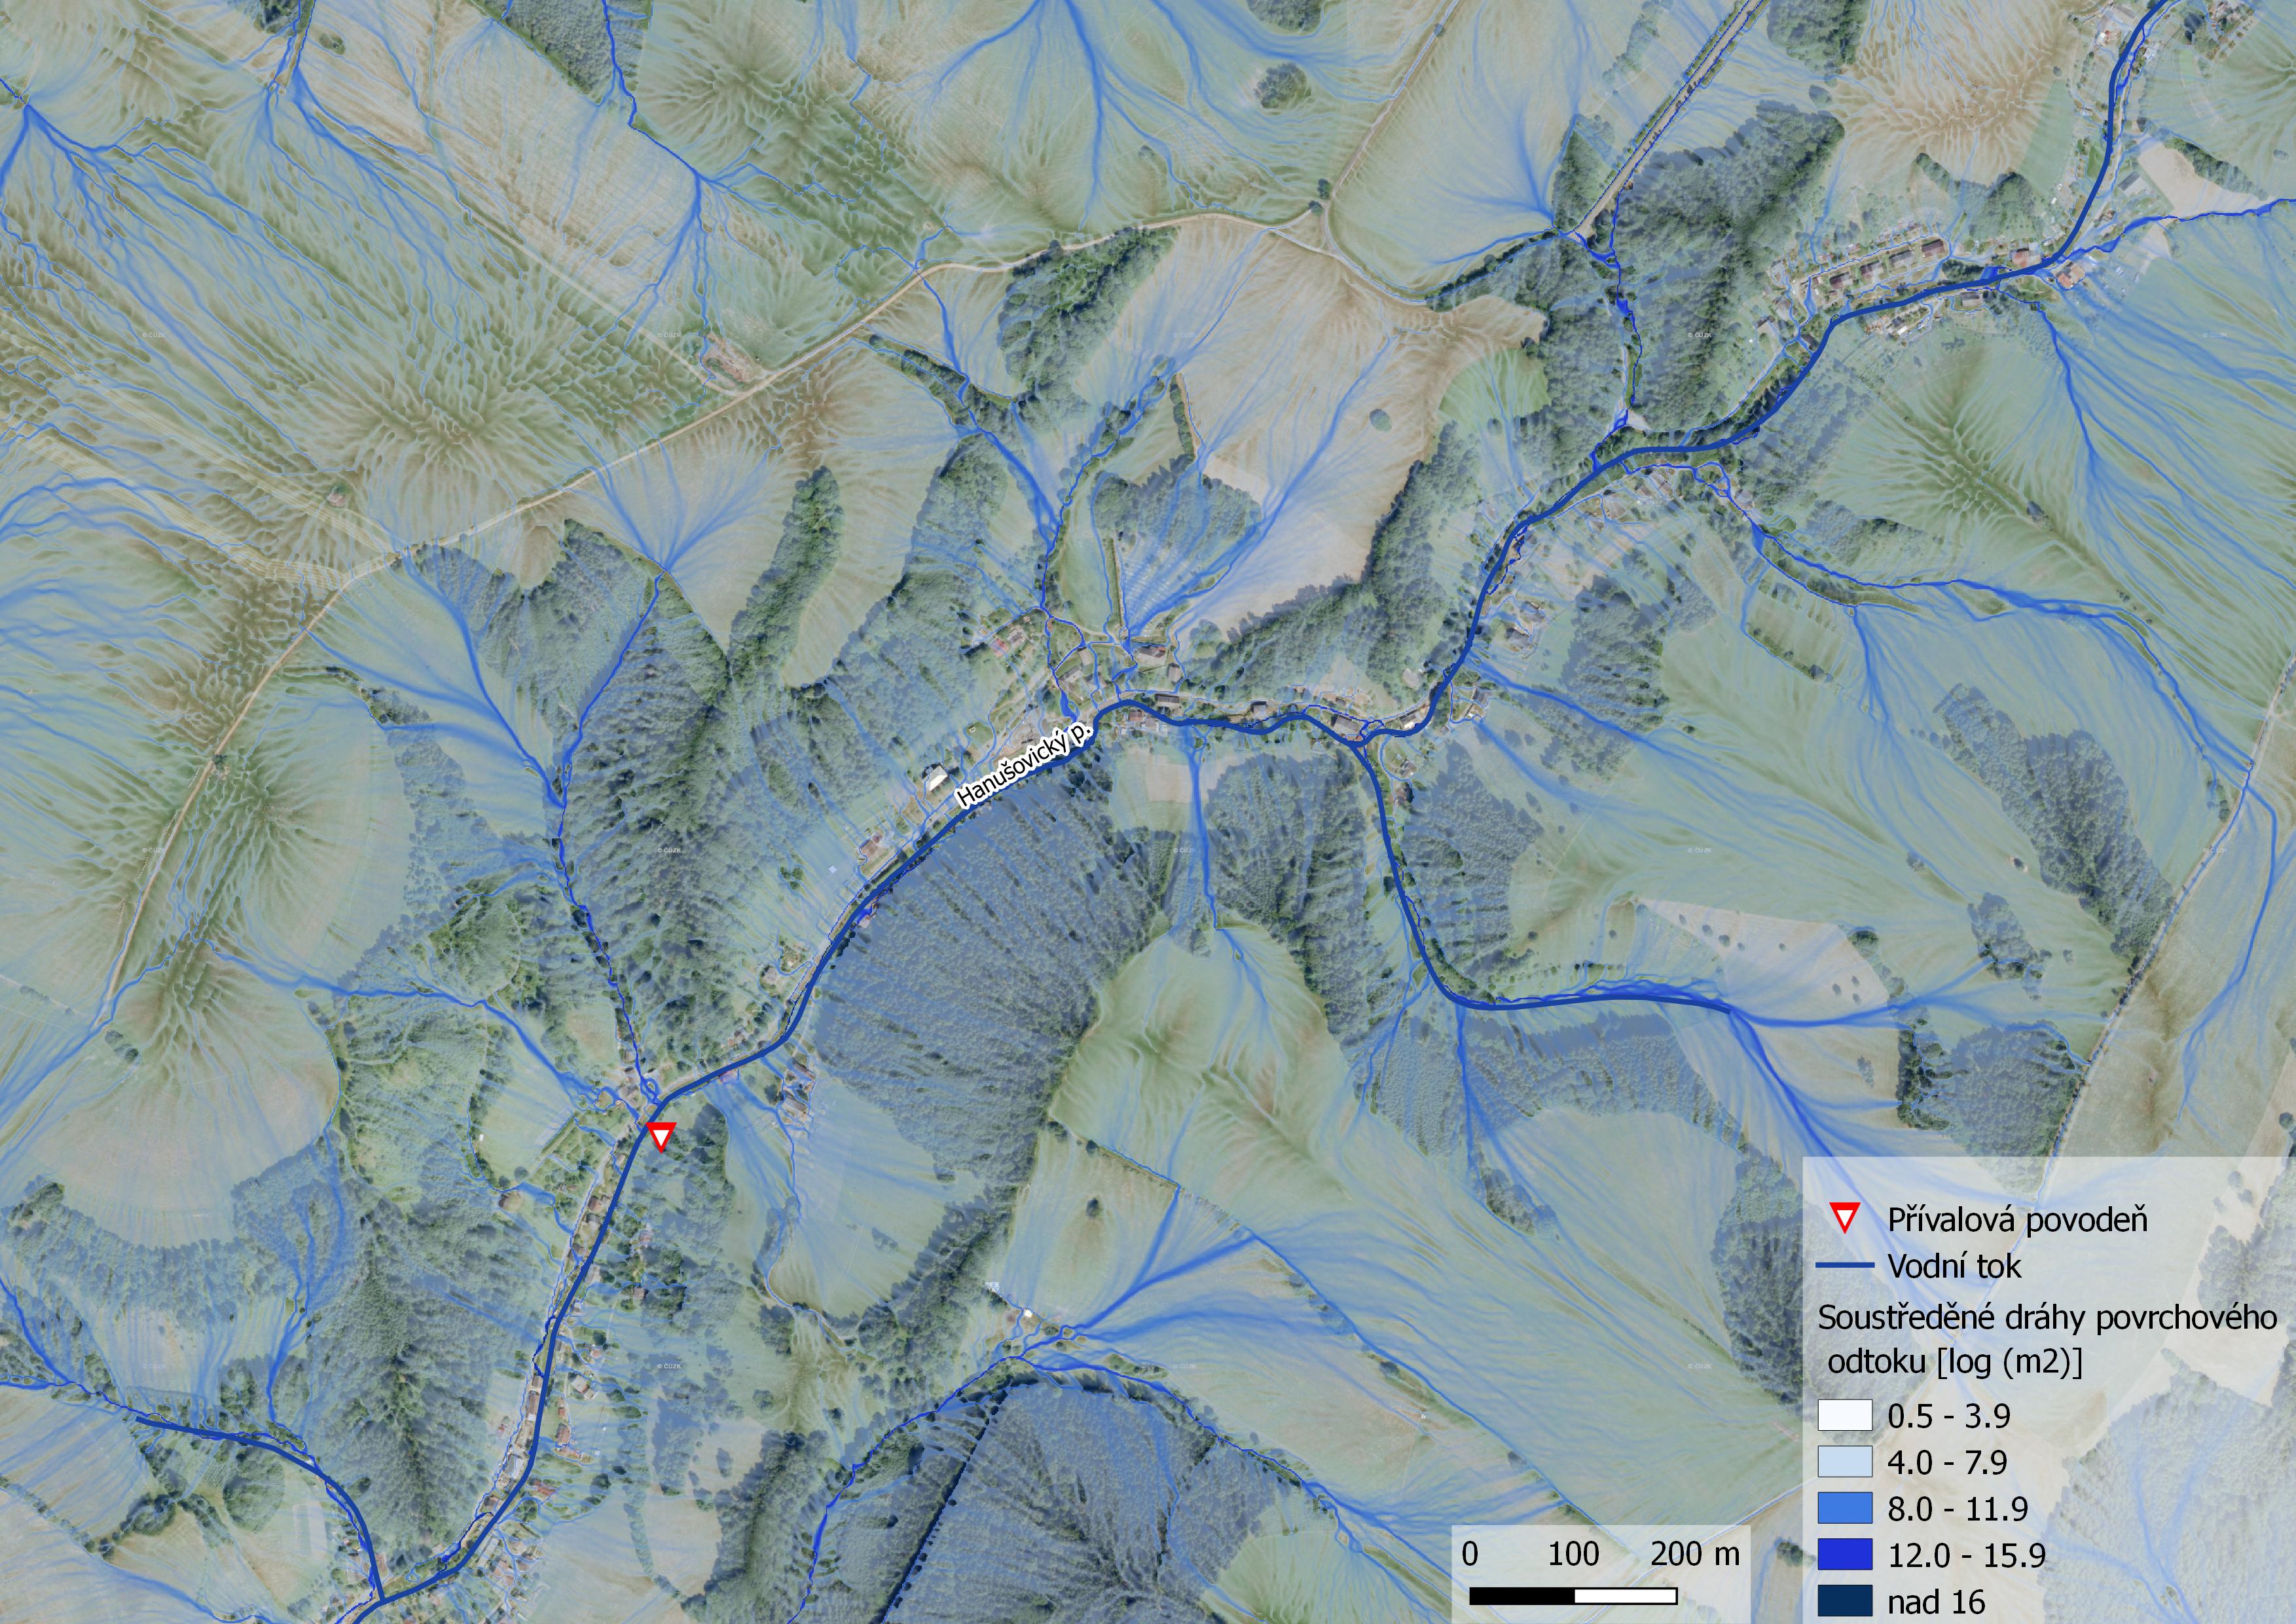Click the black segment of the scale bar
Image resolution: width=2296 pixels, height=1624 pixels.
(1522, 1596)
